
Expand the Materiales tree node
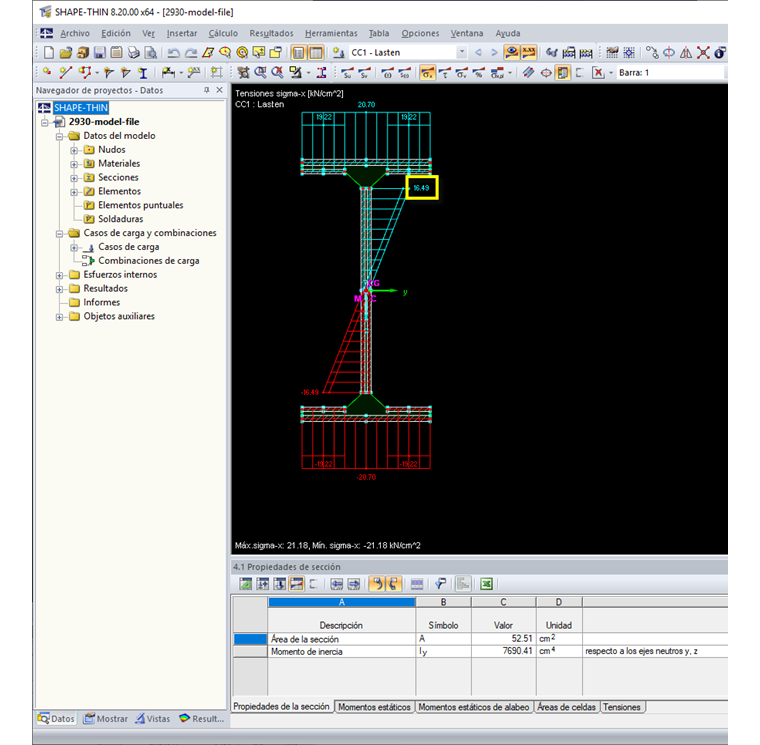pos(74,164)
